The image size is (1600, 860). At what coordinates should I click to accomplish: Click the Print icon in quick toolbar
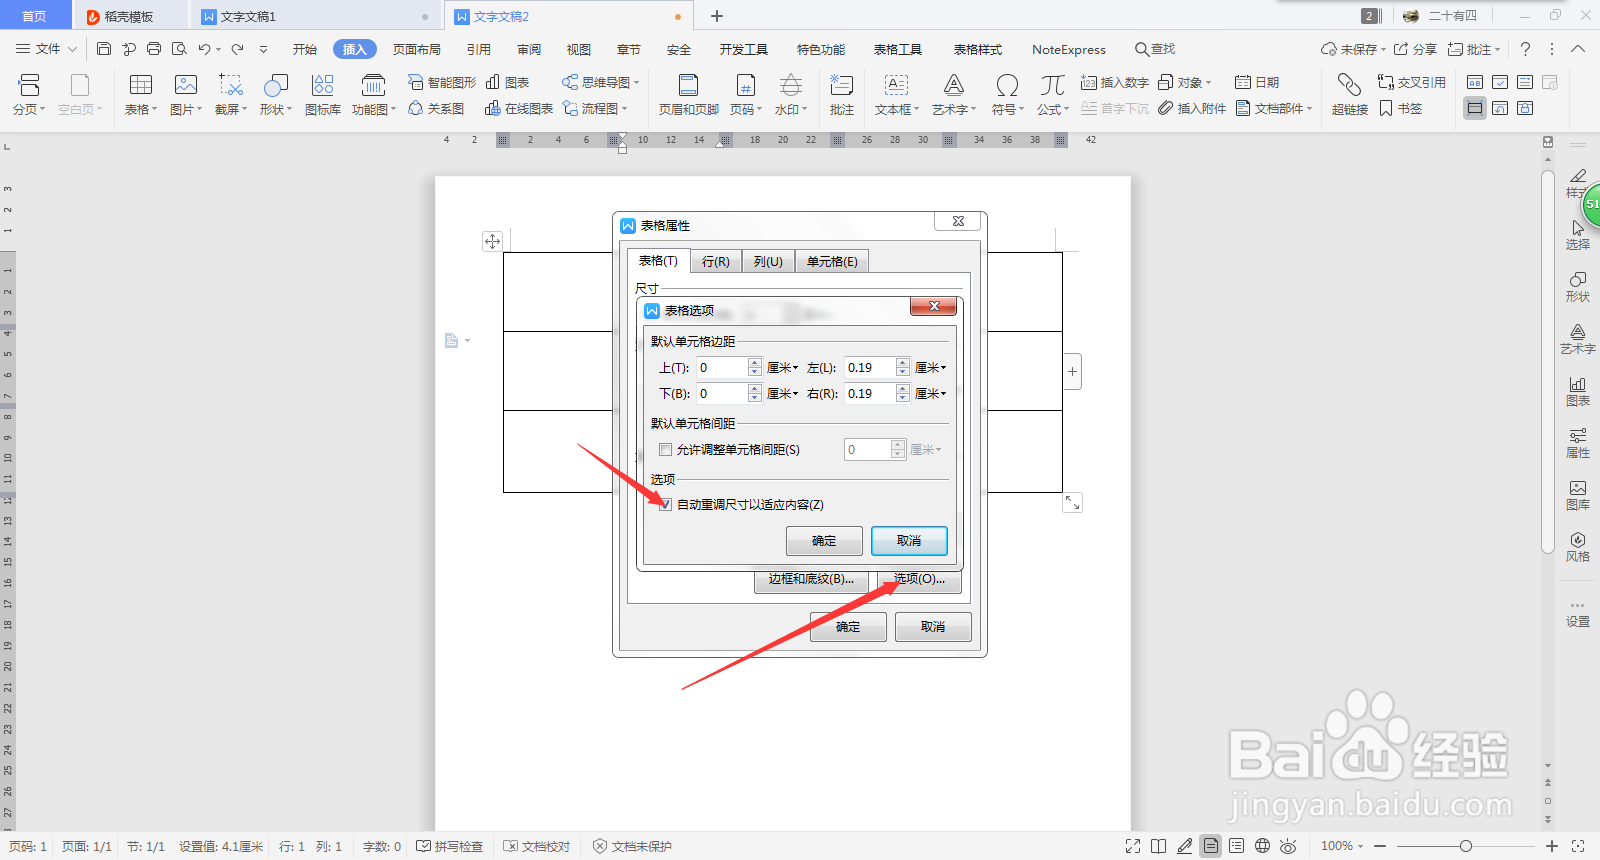point(154,48)
